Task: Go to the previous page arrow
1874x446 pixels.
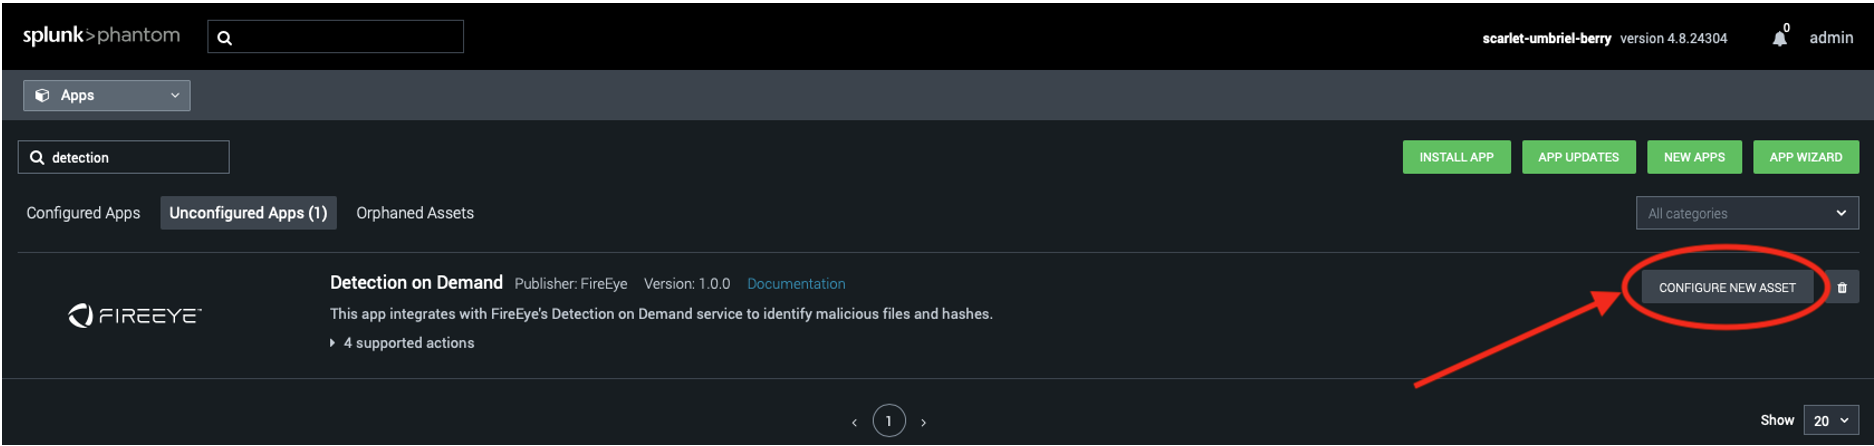Action: (x=854, y=422)
